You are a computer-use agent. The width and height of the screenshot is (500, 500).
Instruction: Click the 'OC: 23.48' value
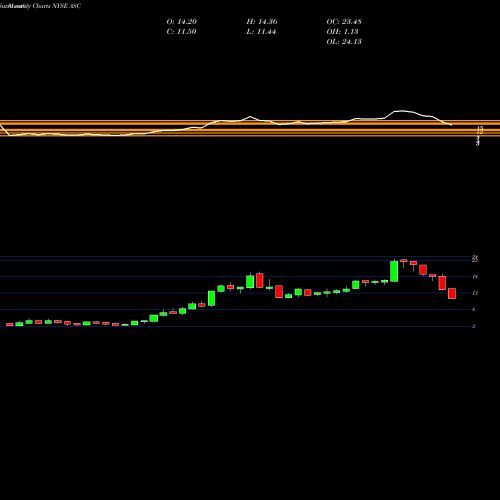(x=344, y=22)
